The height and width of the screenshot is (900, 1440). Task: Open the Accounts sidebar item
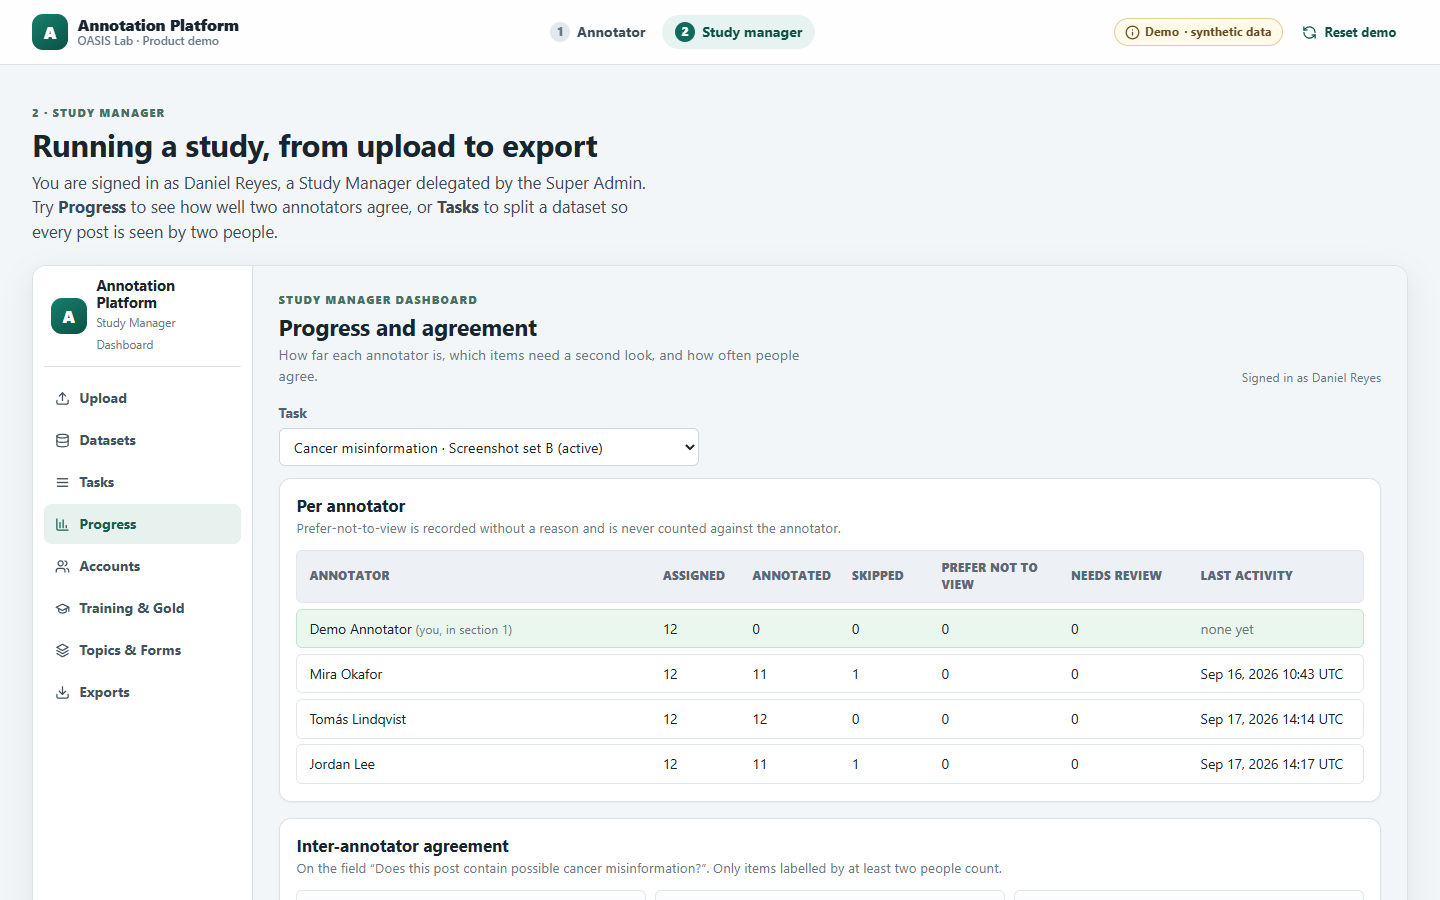click(x=142, y=566)
